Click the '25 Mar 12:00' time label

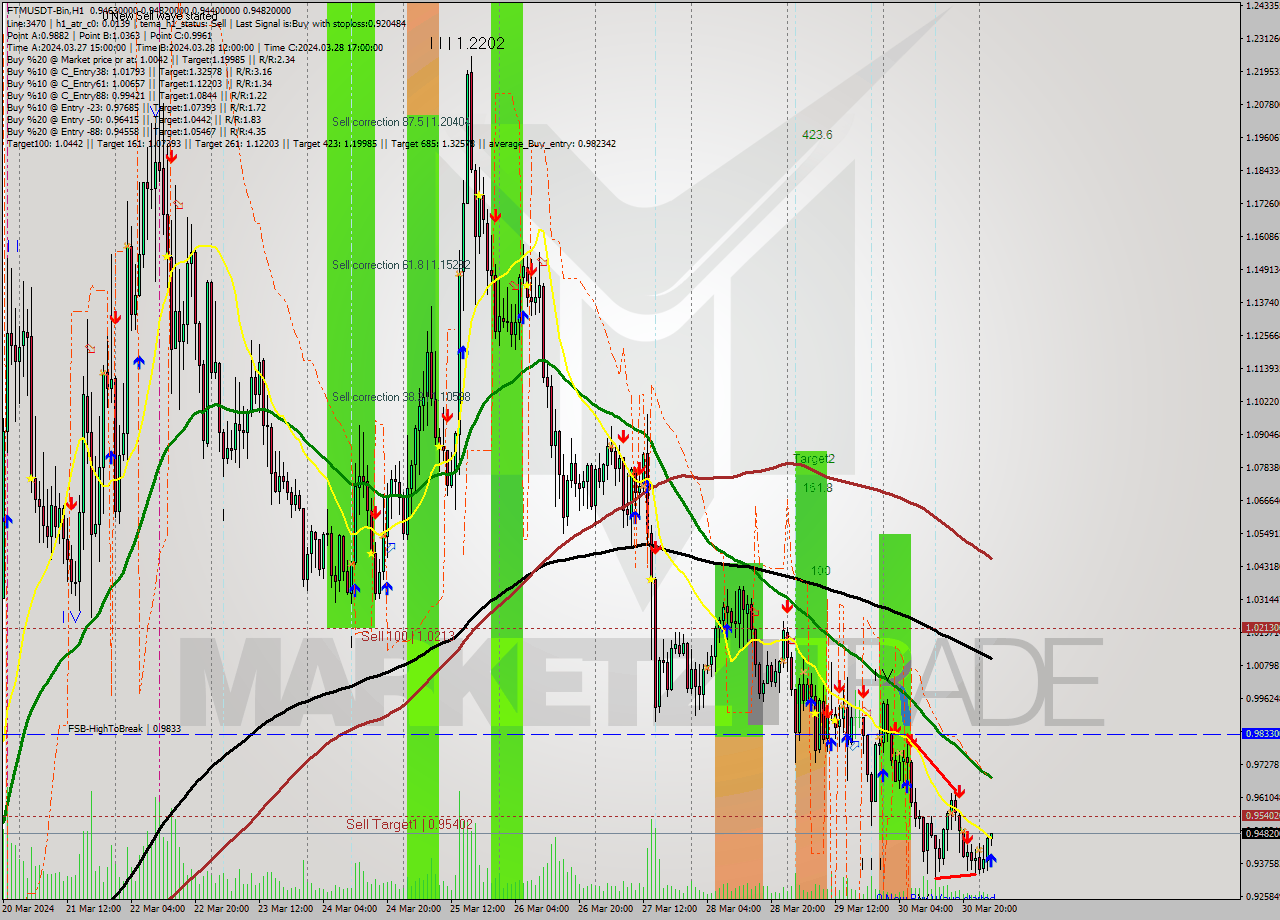pos(480,909)
